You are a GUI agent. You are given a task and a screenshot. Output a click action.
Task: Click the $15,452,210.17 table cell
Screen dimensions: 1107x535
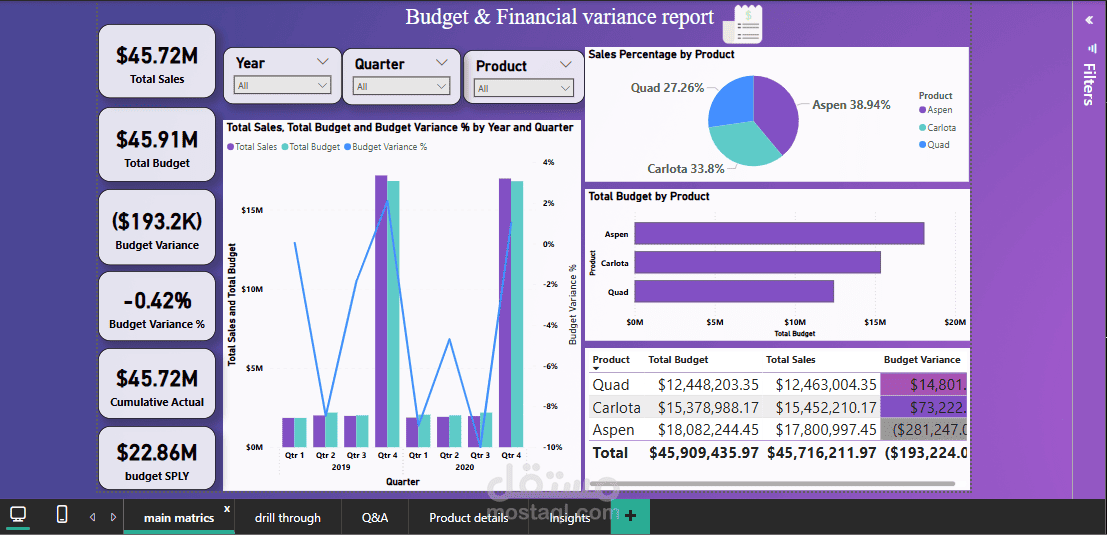coord(826,407)
